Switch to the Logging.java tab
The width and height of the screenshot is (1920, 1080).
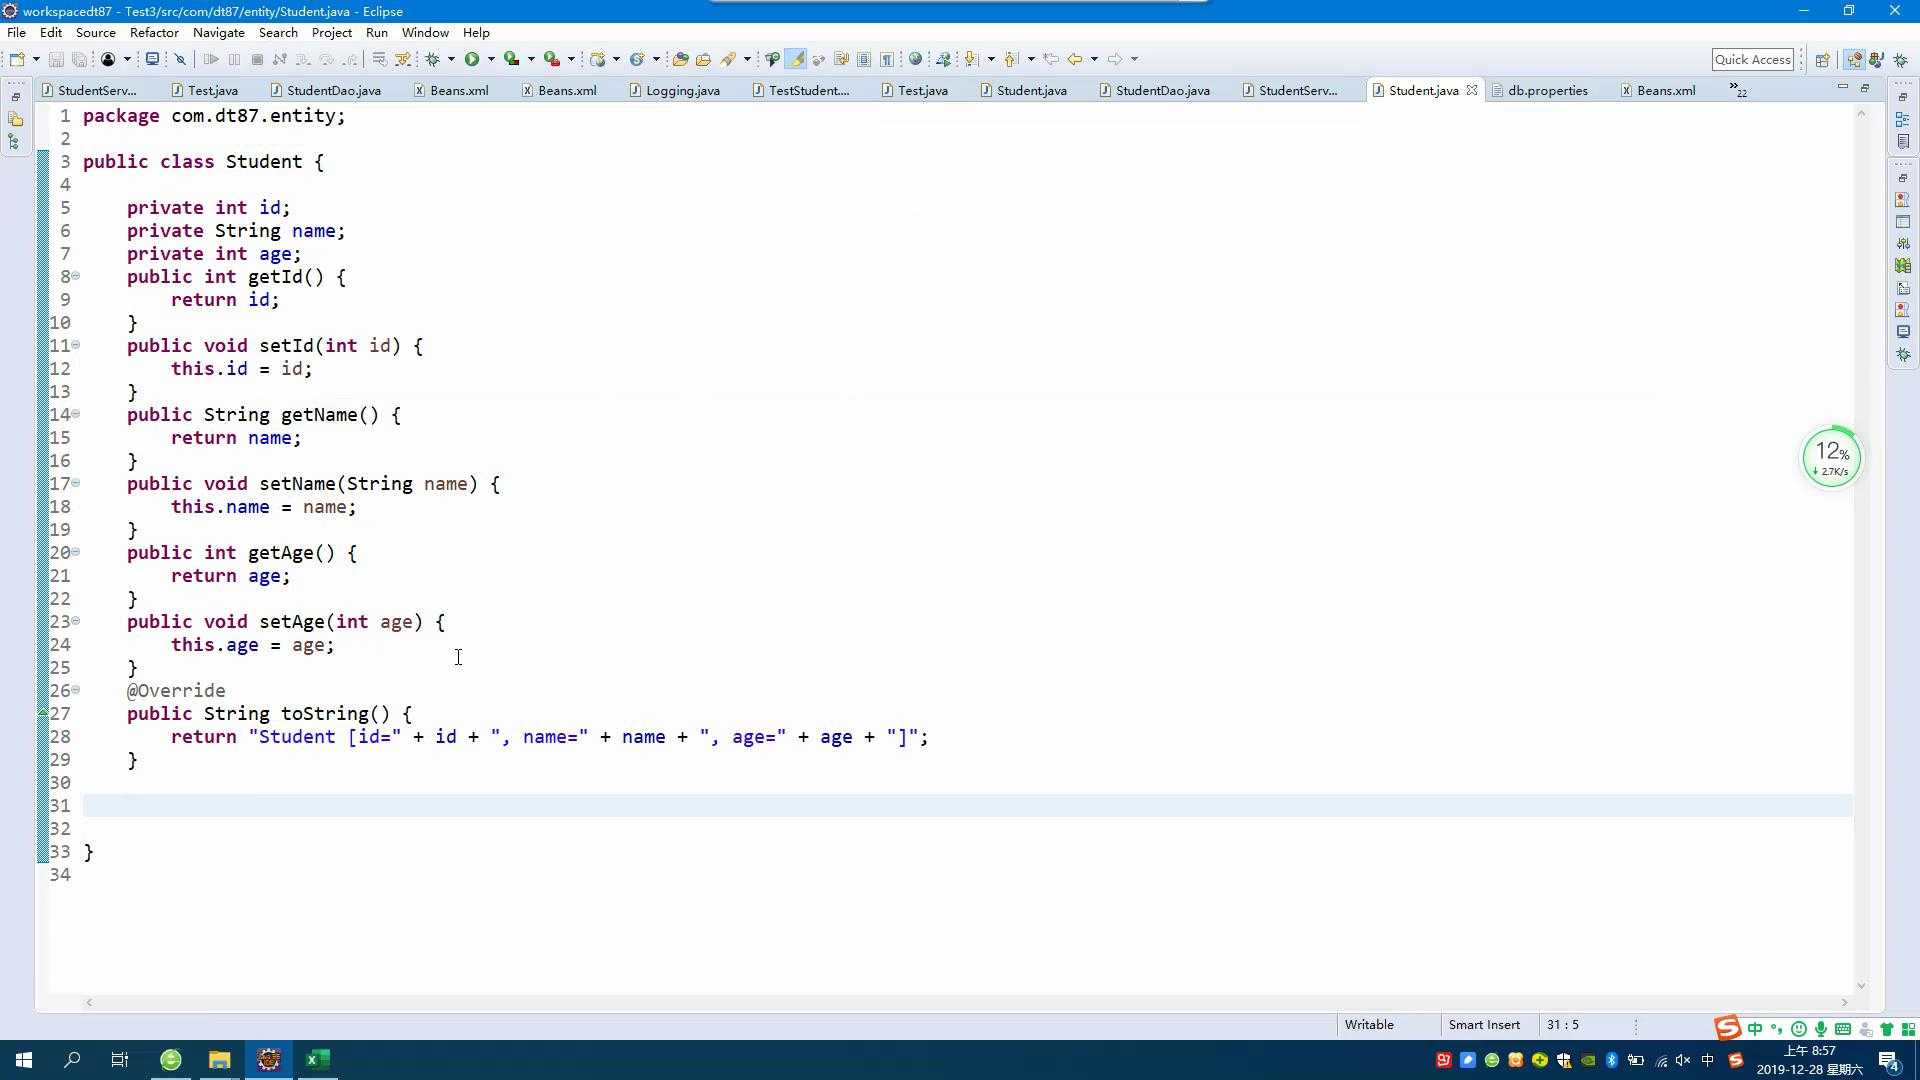682,90
